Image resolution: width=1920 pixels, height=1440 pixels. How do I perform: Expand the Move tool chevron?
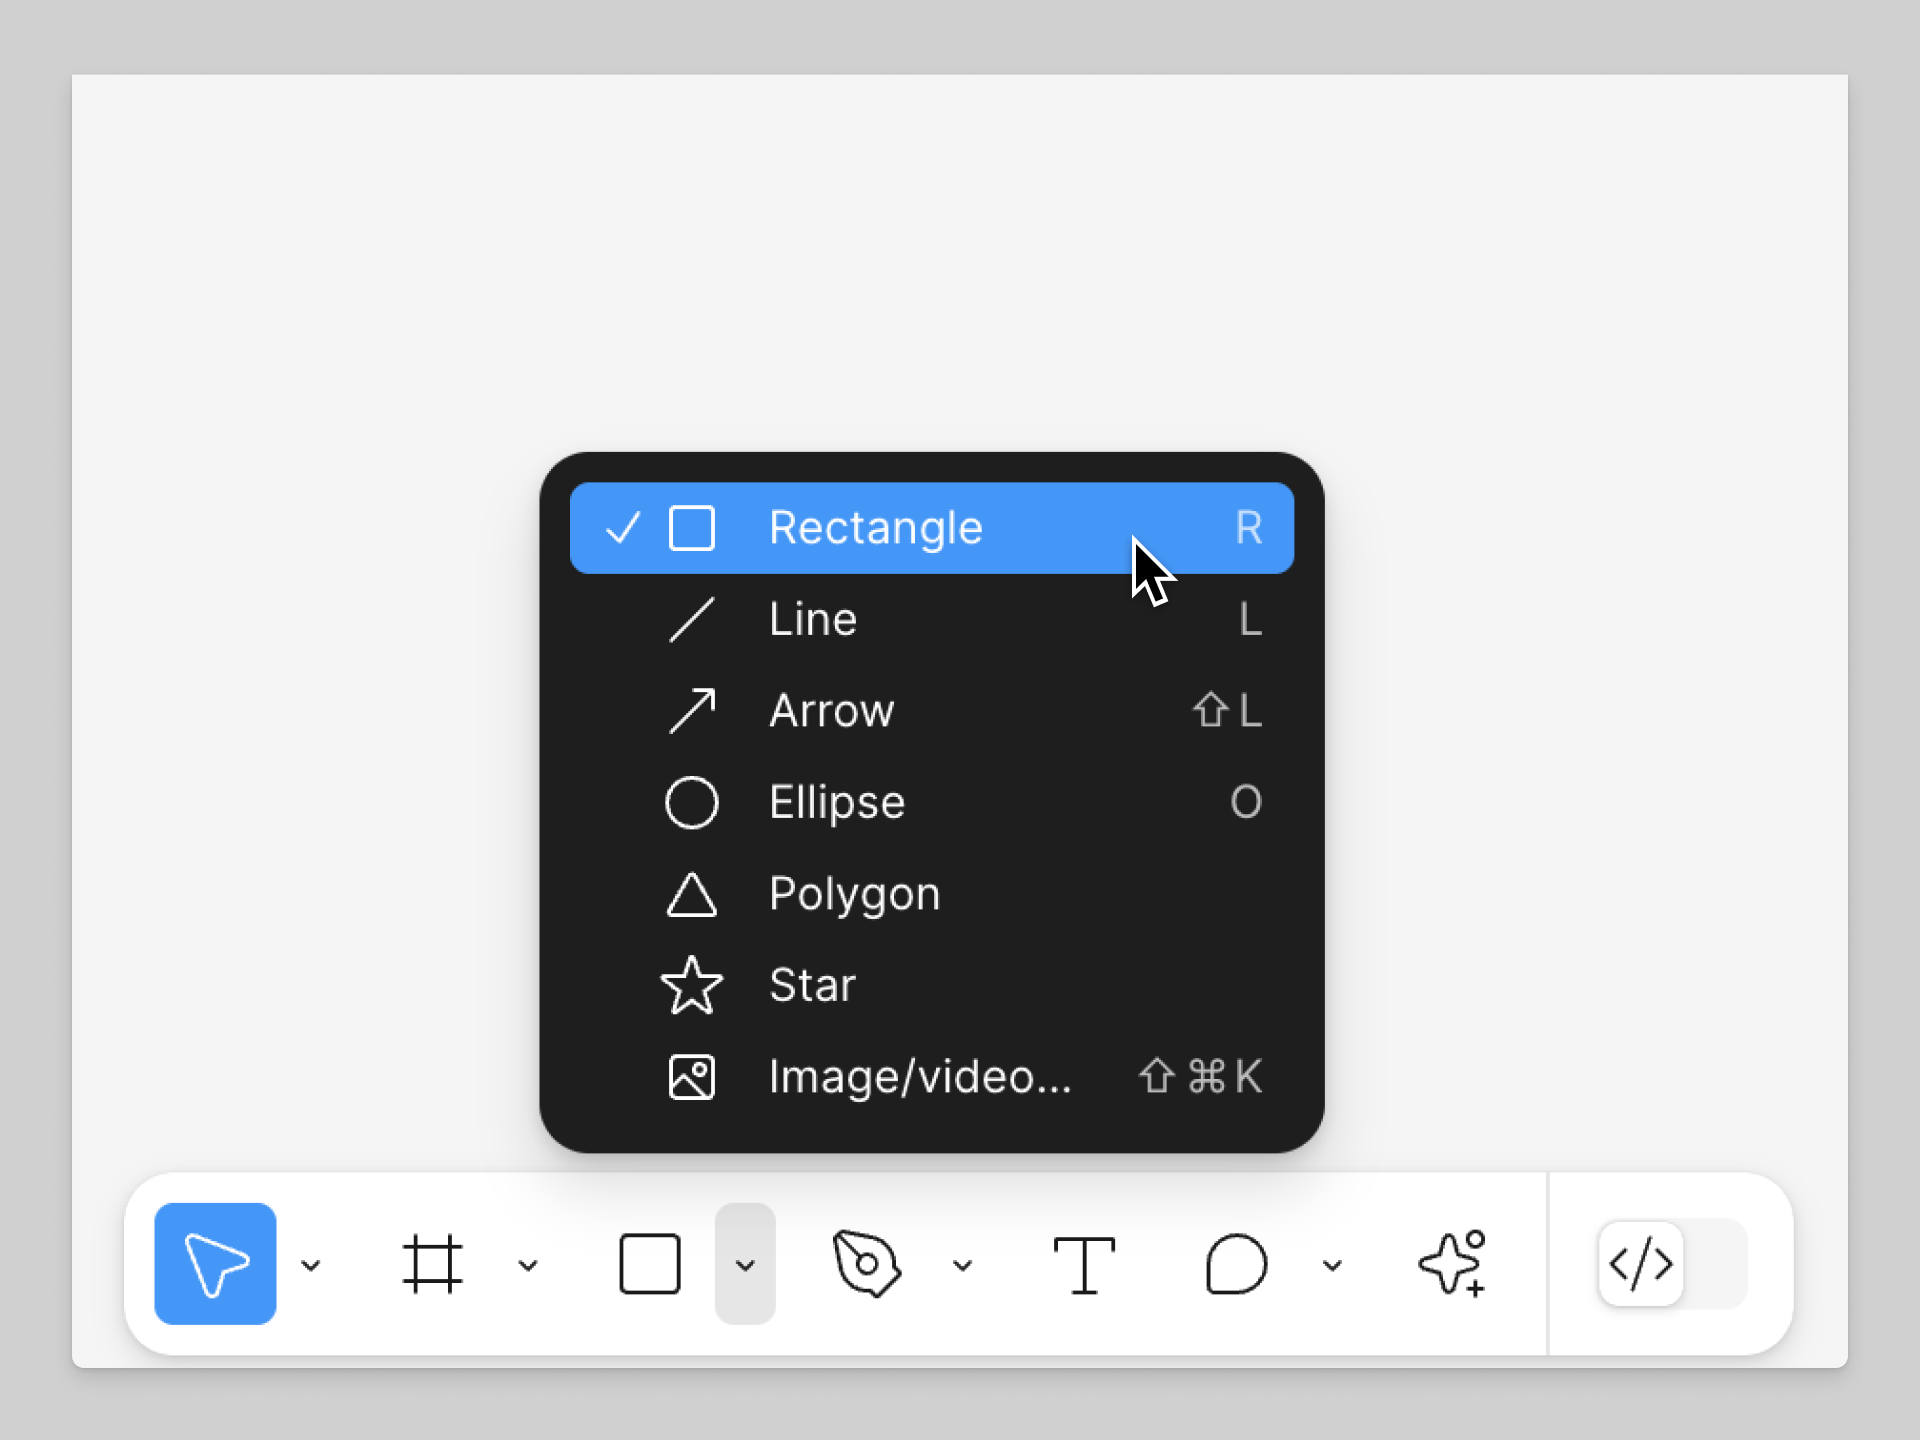(x=311, y=1266)
